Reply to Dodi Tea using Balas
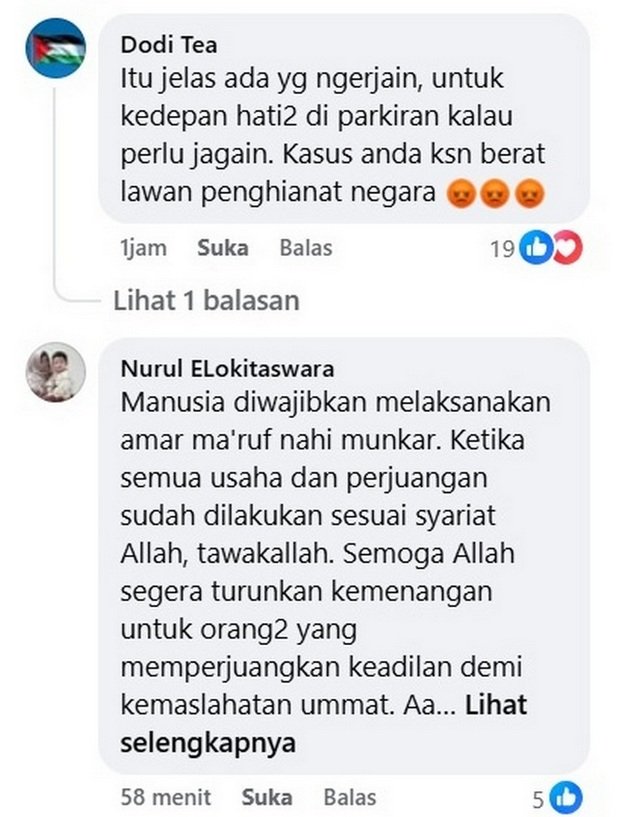This screenshot has height=817, width=640. click(306, 248)
